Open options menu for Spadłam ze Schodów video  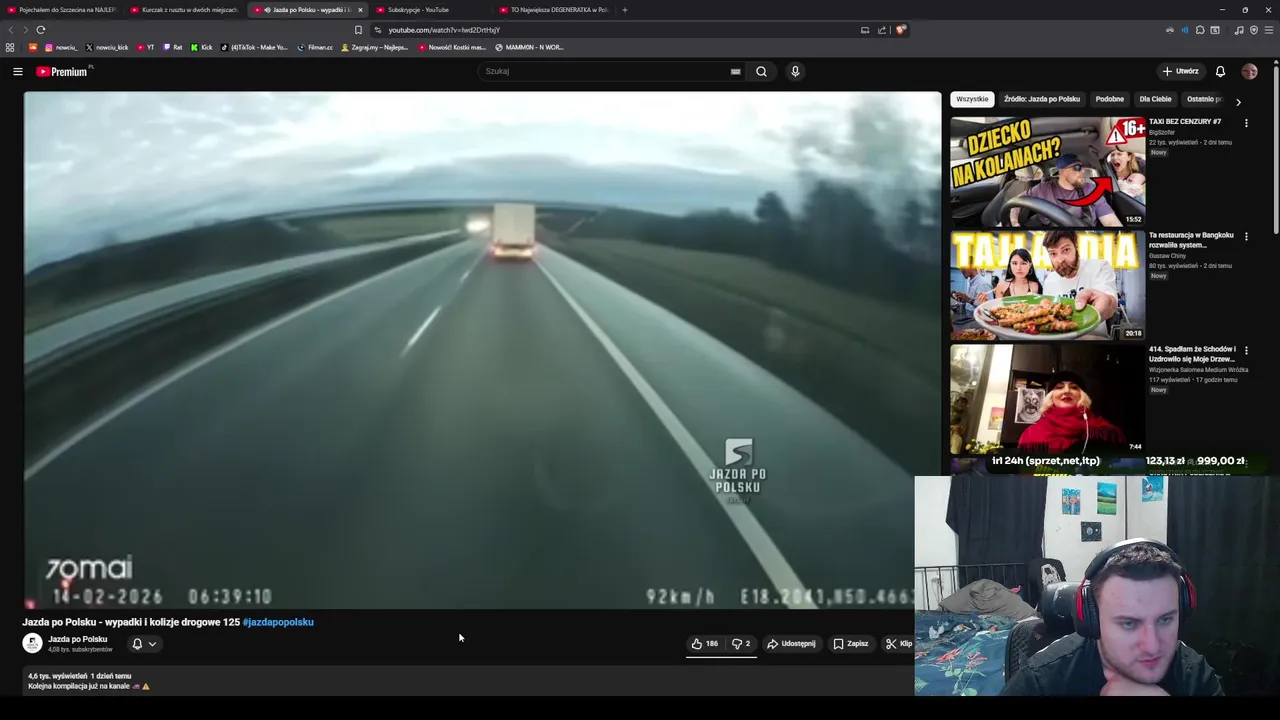click(x=1246, y=351)
